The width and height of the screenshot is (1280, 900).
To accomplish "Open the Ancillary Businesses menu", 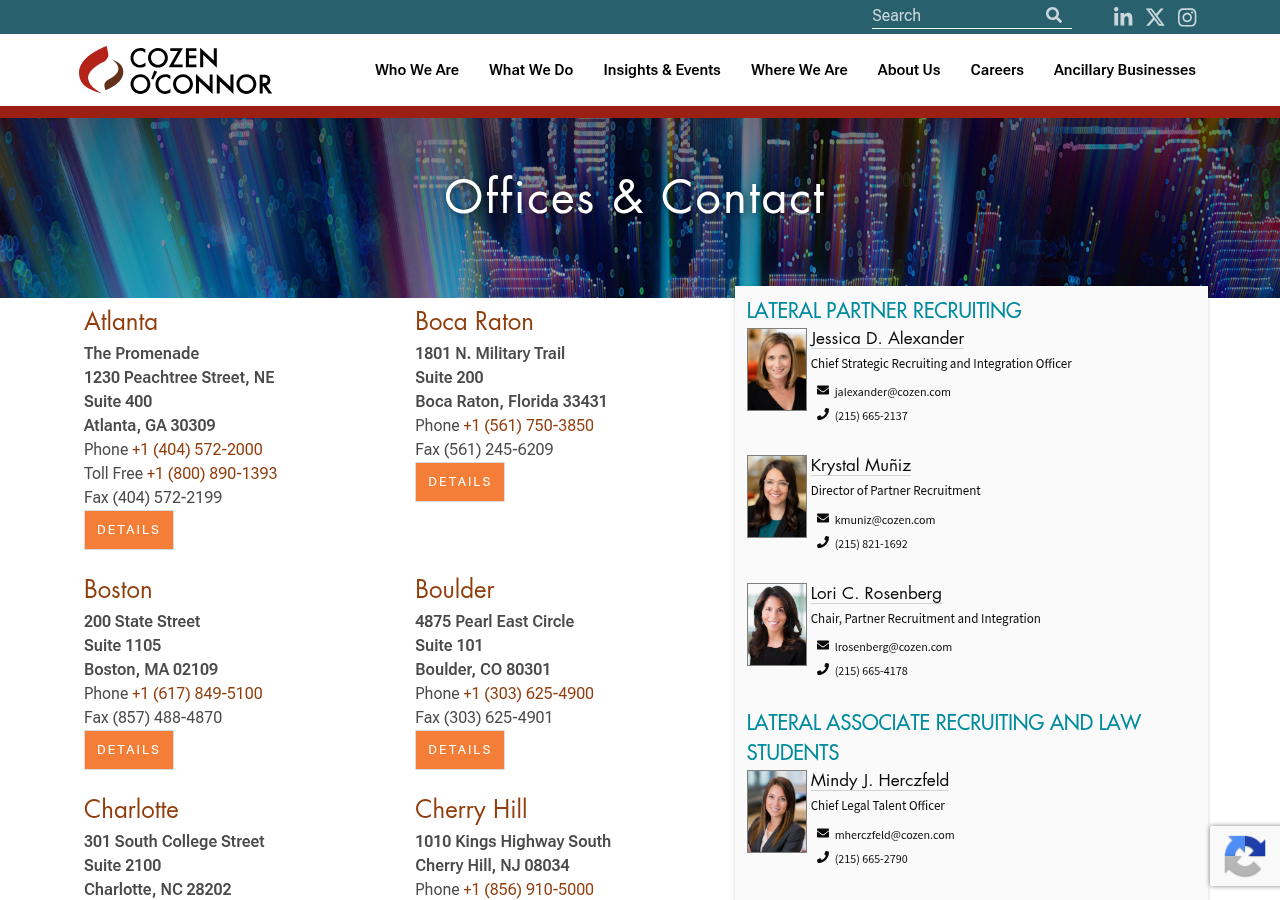I will point(1125,70).
